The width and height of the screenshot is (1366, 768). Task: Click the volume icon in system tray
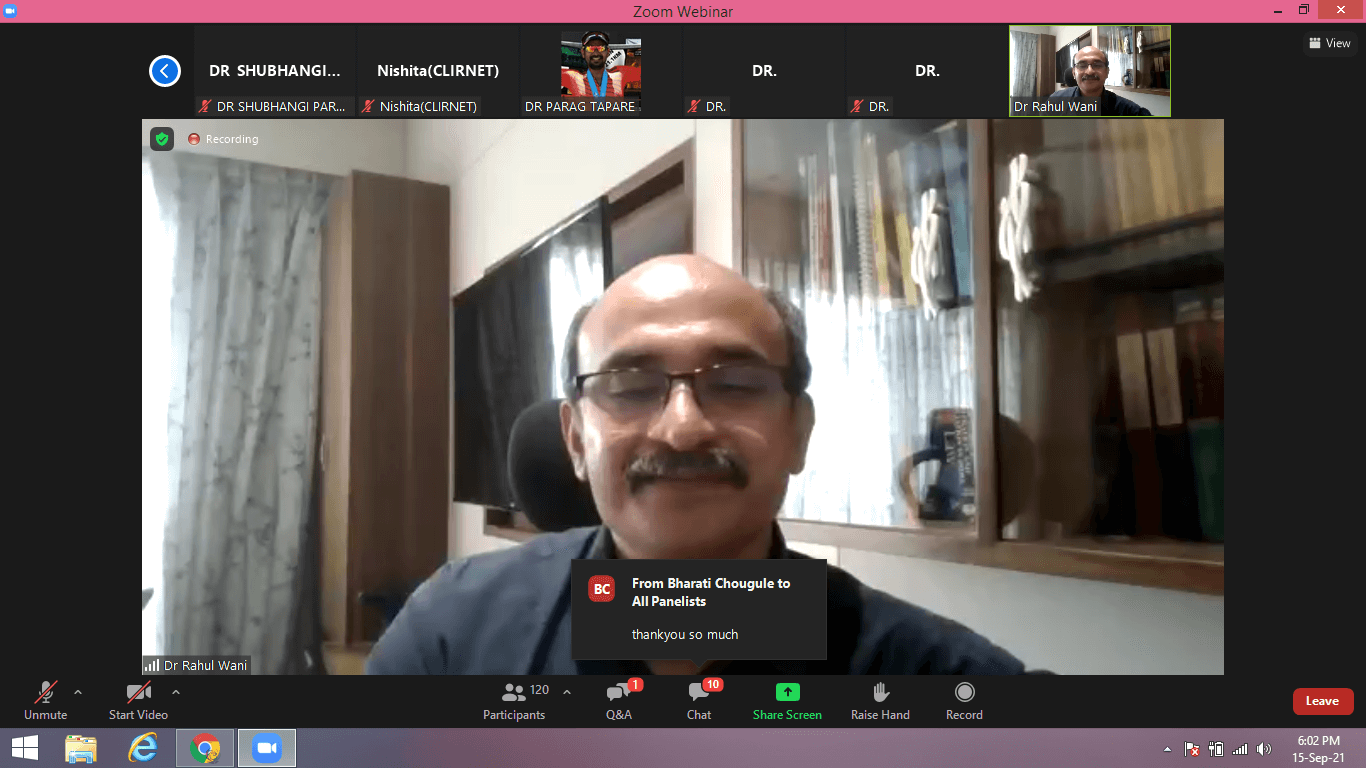point(1264,749)
